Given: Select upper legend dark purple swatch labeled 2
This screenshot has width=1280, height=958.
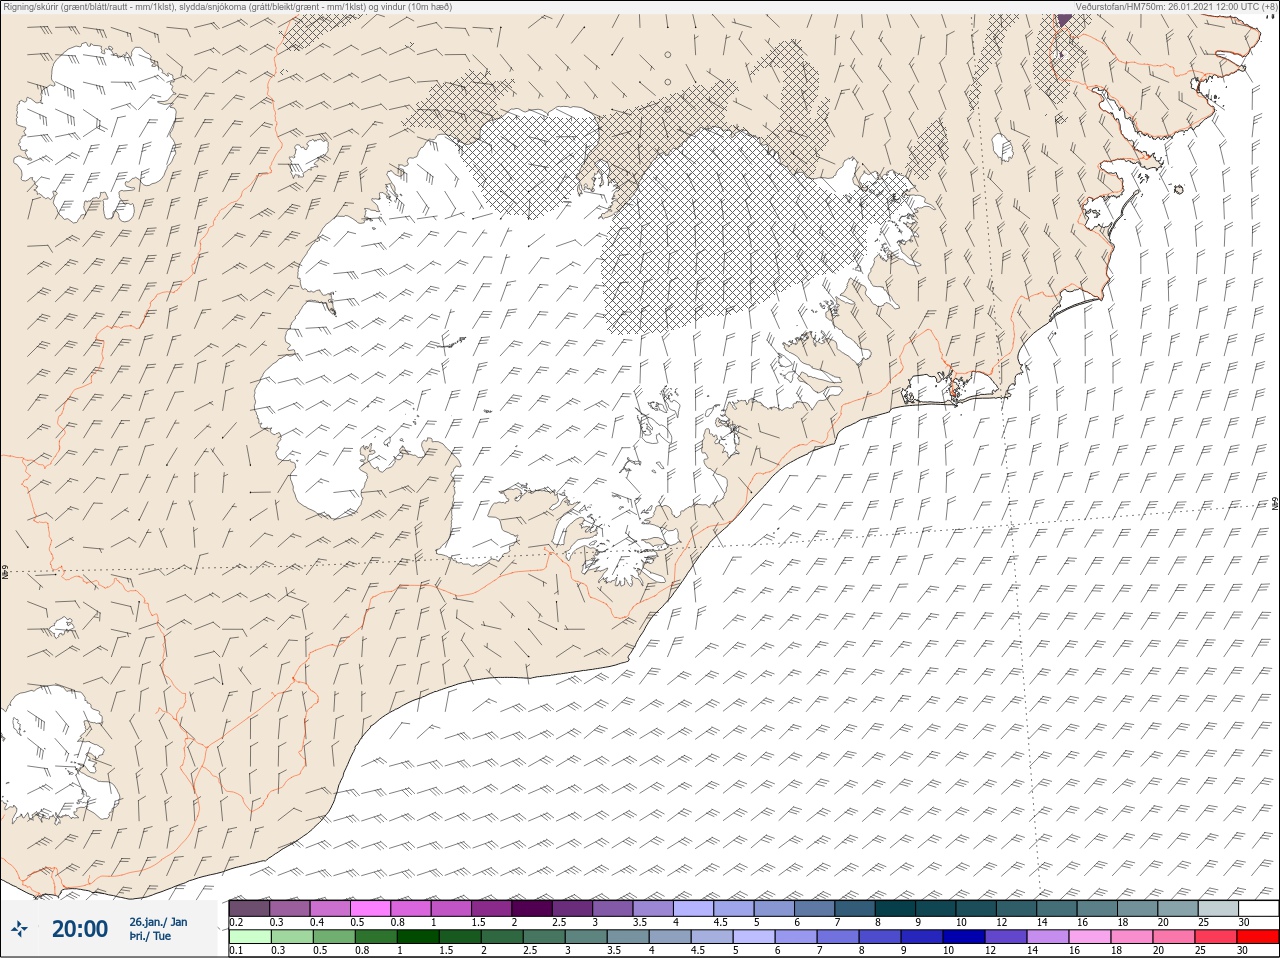Looking at the screenshot, I should 532,908.
